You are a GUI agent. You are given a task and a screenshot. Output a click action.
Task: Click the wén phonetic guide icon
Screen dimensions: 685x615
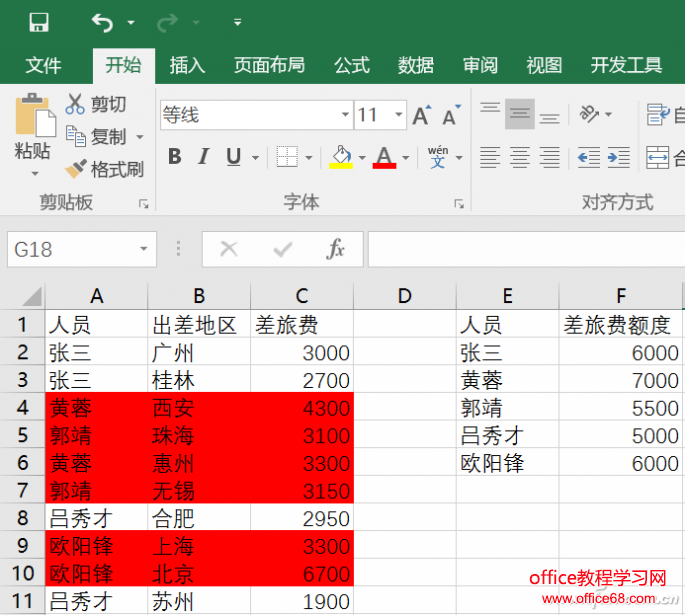coord(438,156)
